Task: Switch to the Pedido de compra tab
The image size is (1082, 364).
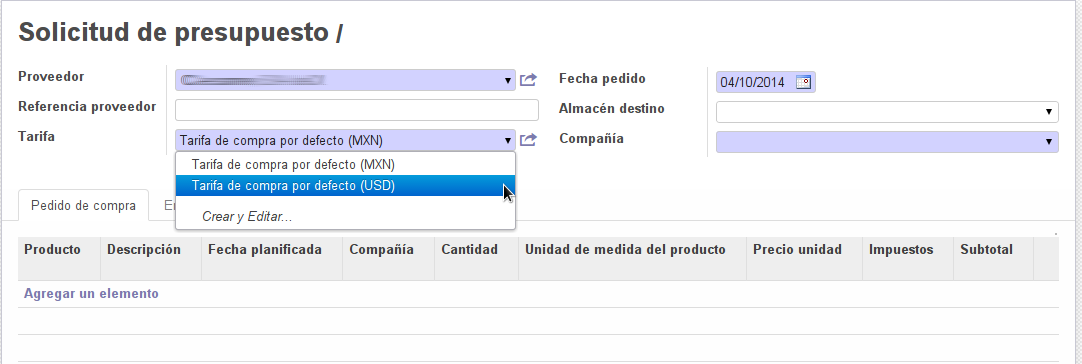Action: point(83,206)
